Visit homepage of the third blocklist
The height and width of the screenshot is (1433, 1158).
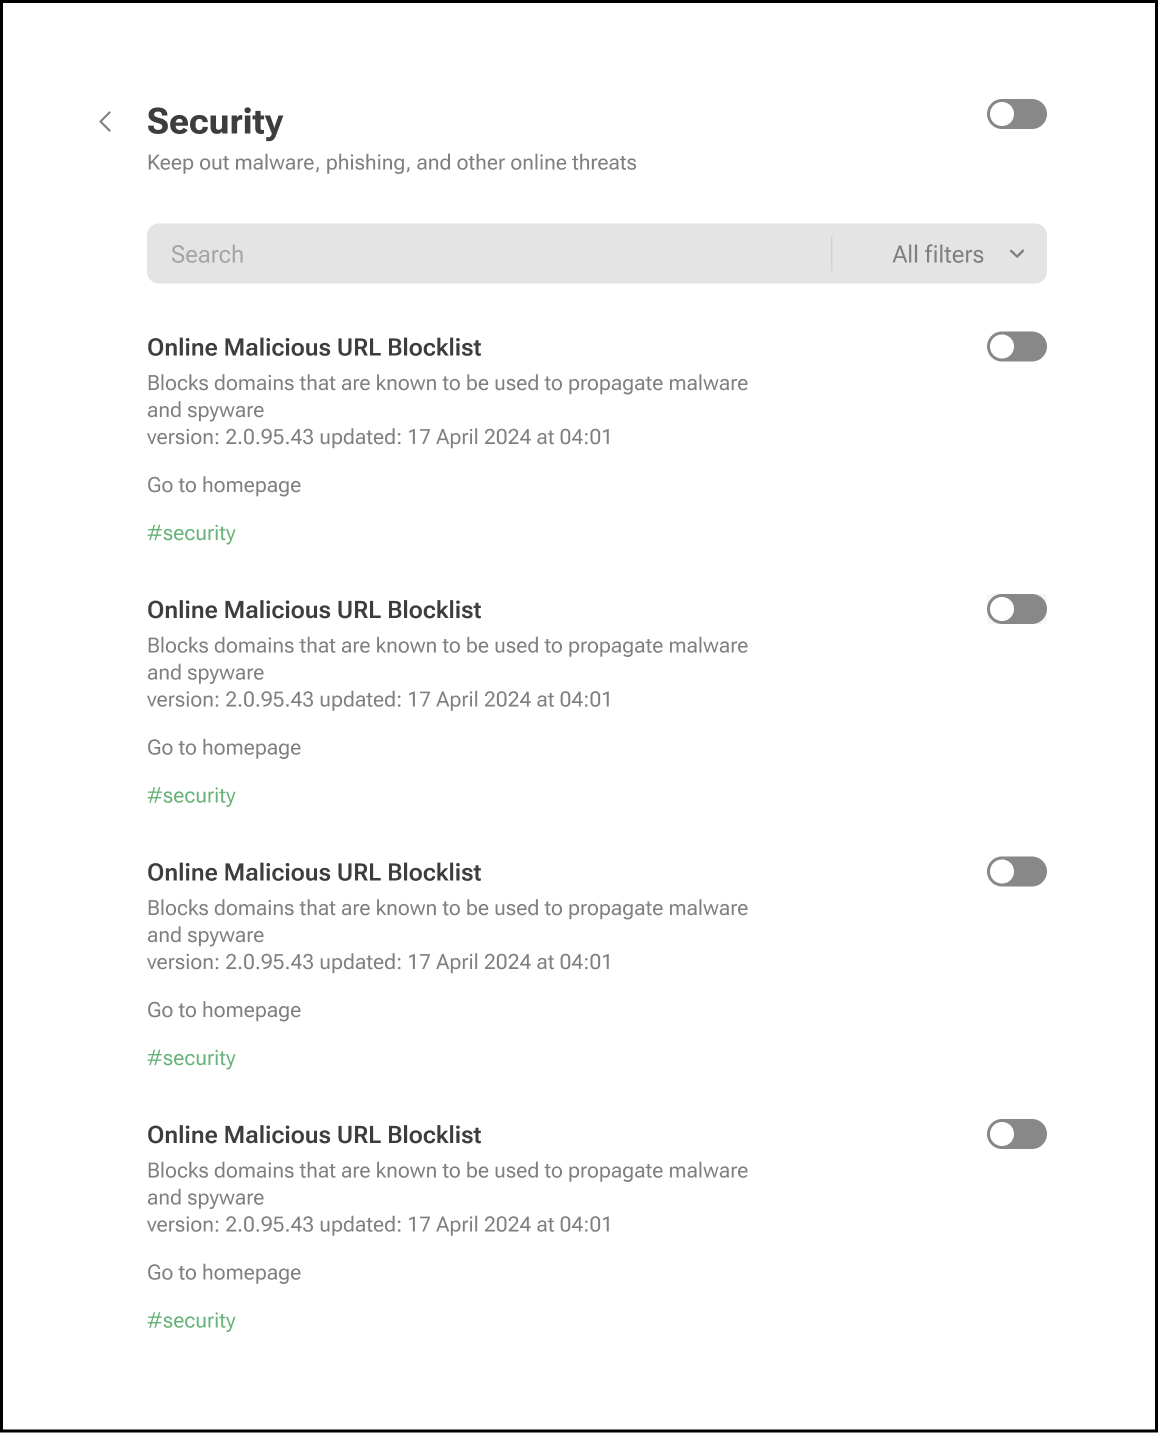223,1010
